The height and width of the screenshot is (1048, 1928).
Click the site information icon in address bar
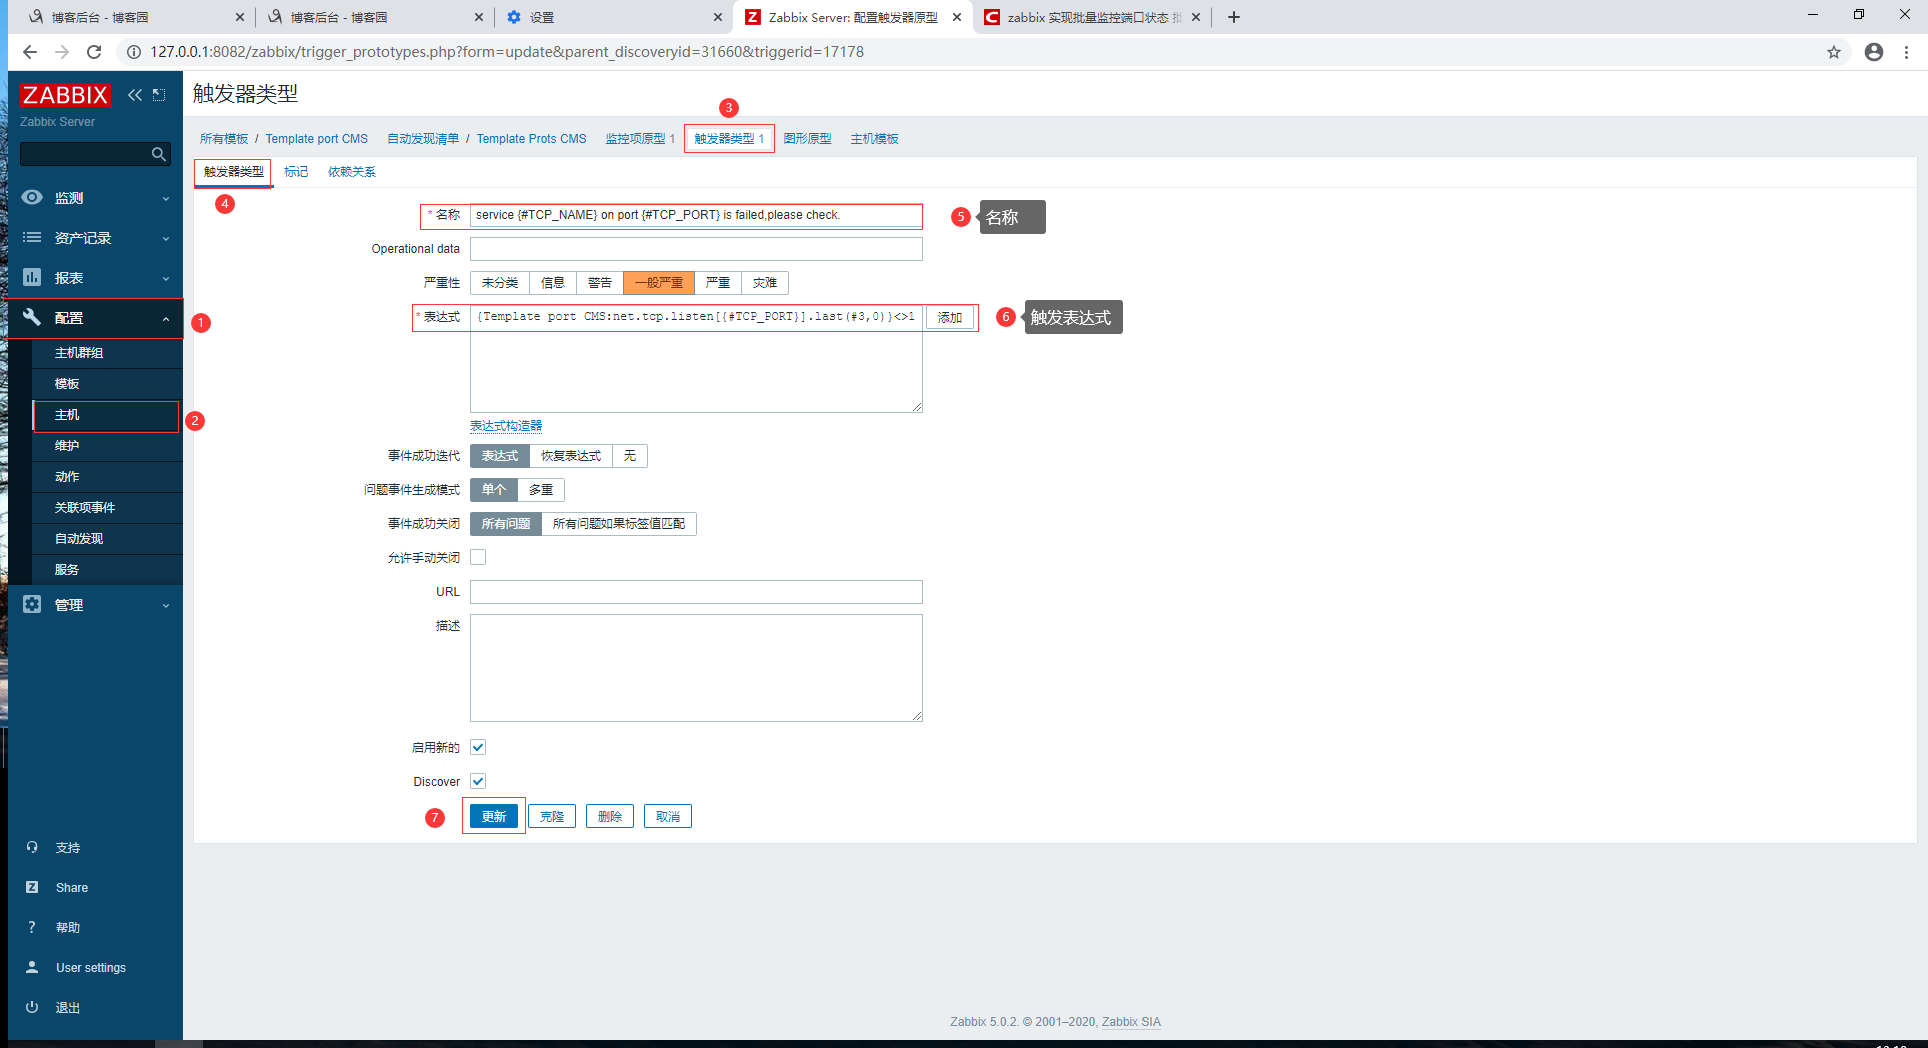click(x=134, y=52)
